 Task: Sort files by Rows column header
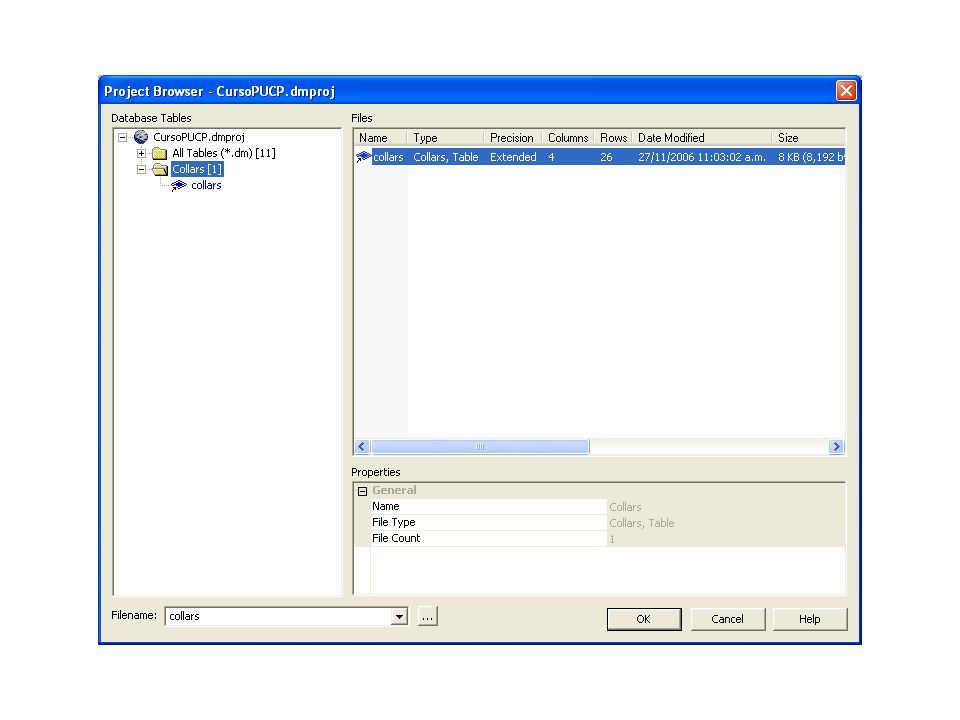613,138
